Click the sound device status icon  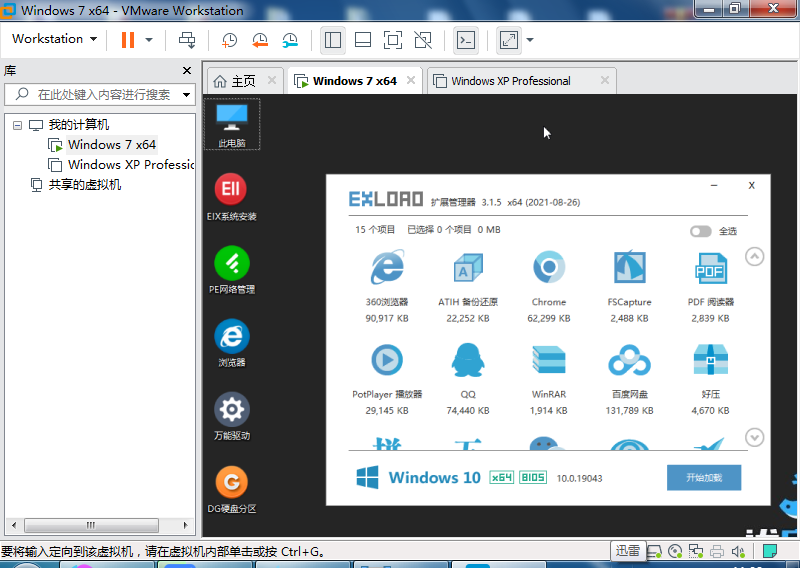(x=738, y=552)
